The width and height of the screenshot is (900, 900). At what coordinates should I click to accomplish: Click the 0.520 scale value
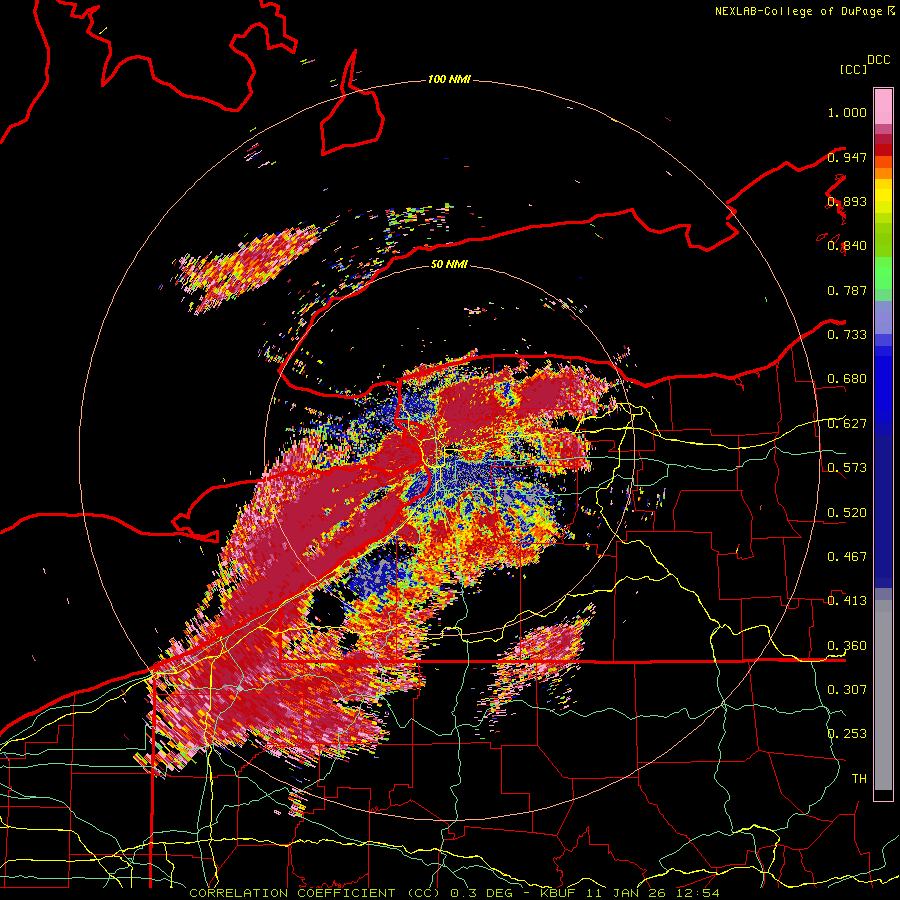(x=847, y=513)
